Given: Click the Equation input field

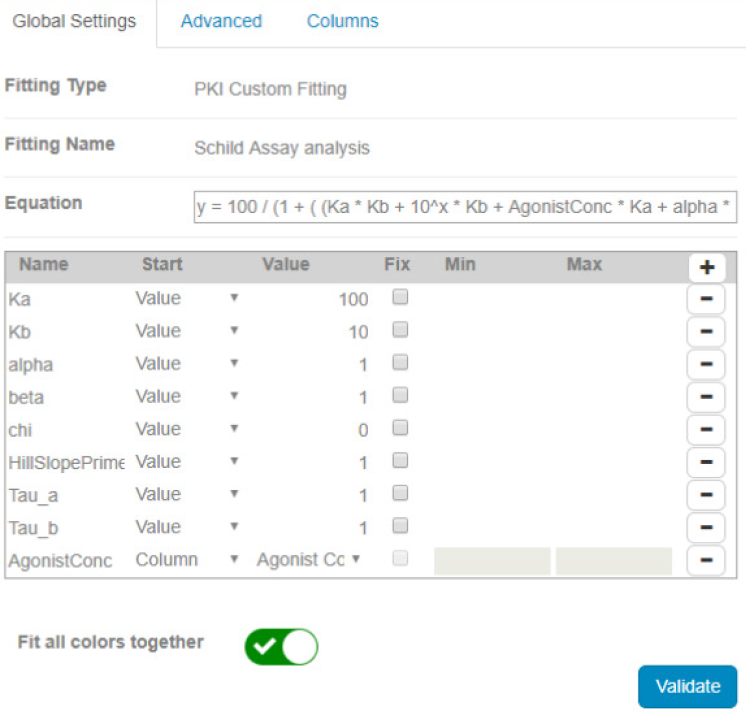Looking at the screenshot, I should [464, 206].
